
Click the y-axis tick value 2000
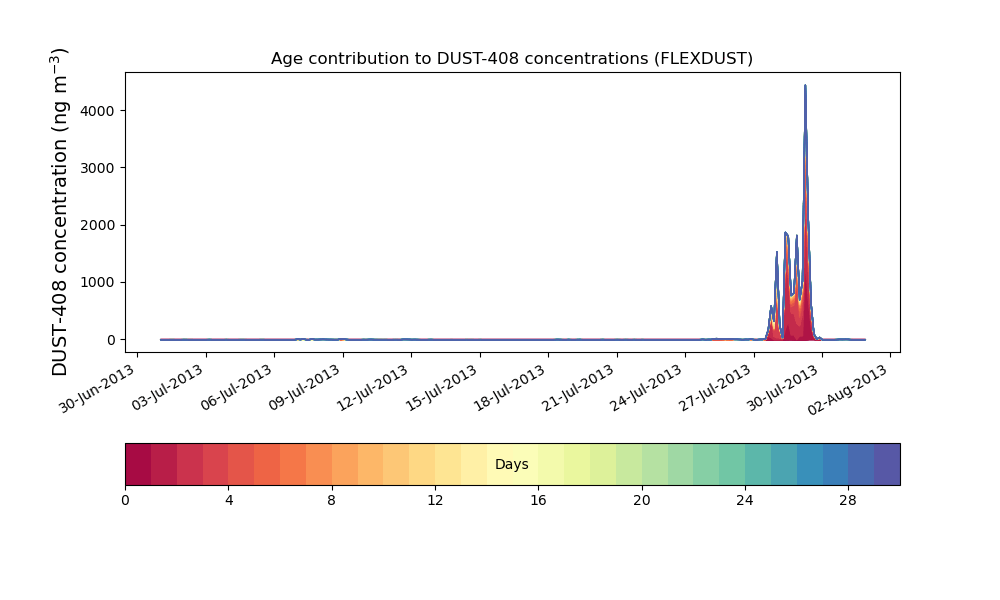pos(98,226)
